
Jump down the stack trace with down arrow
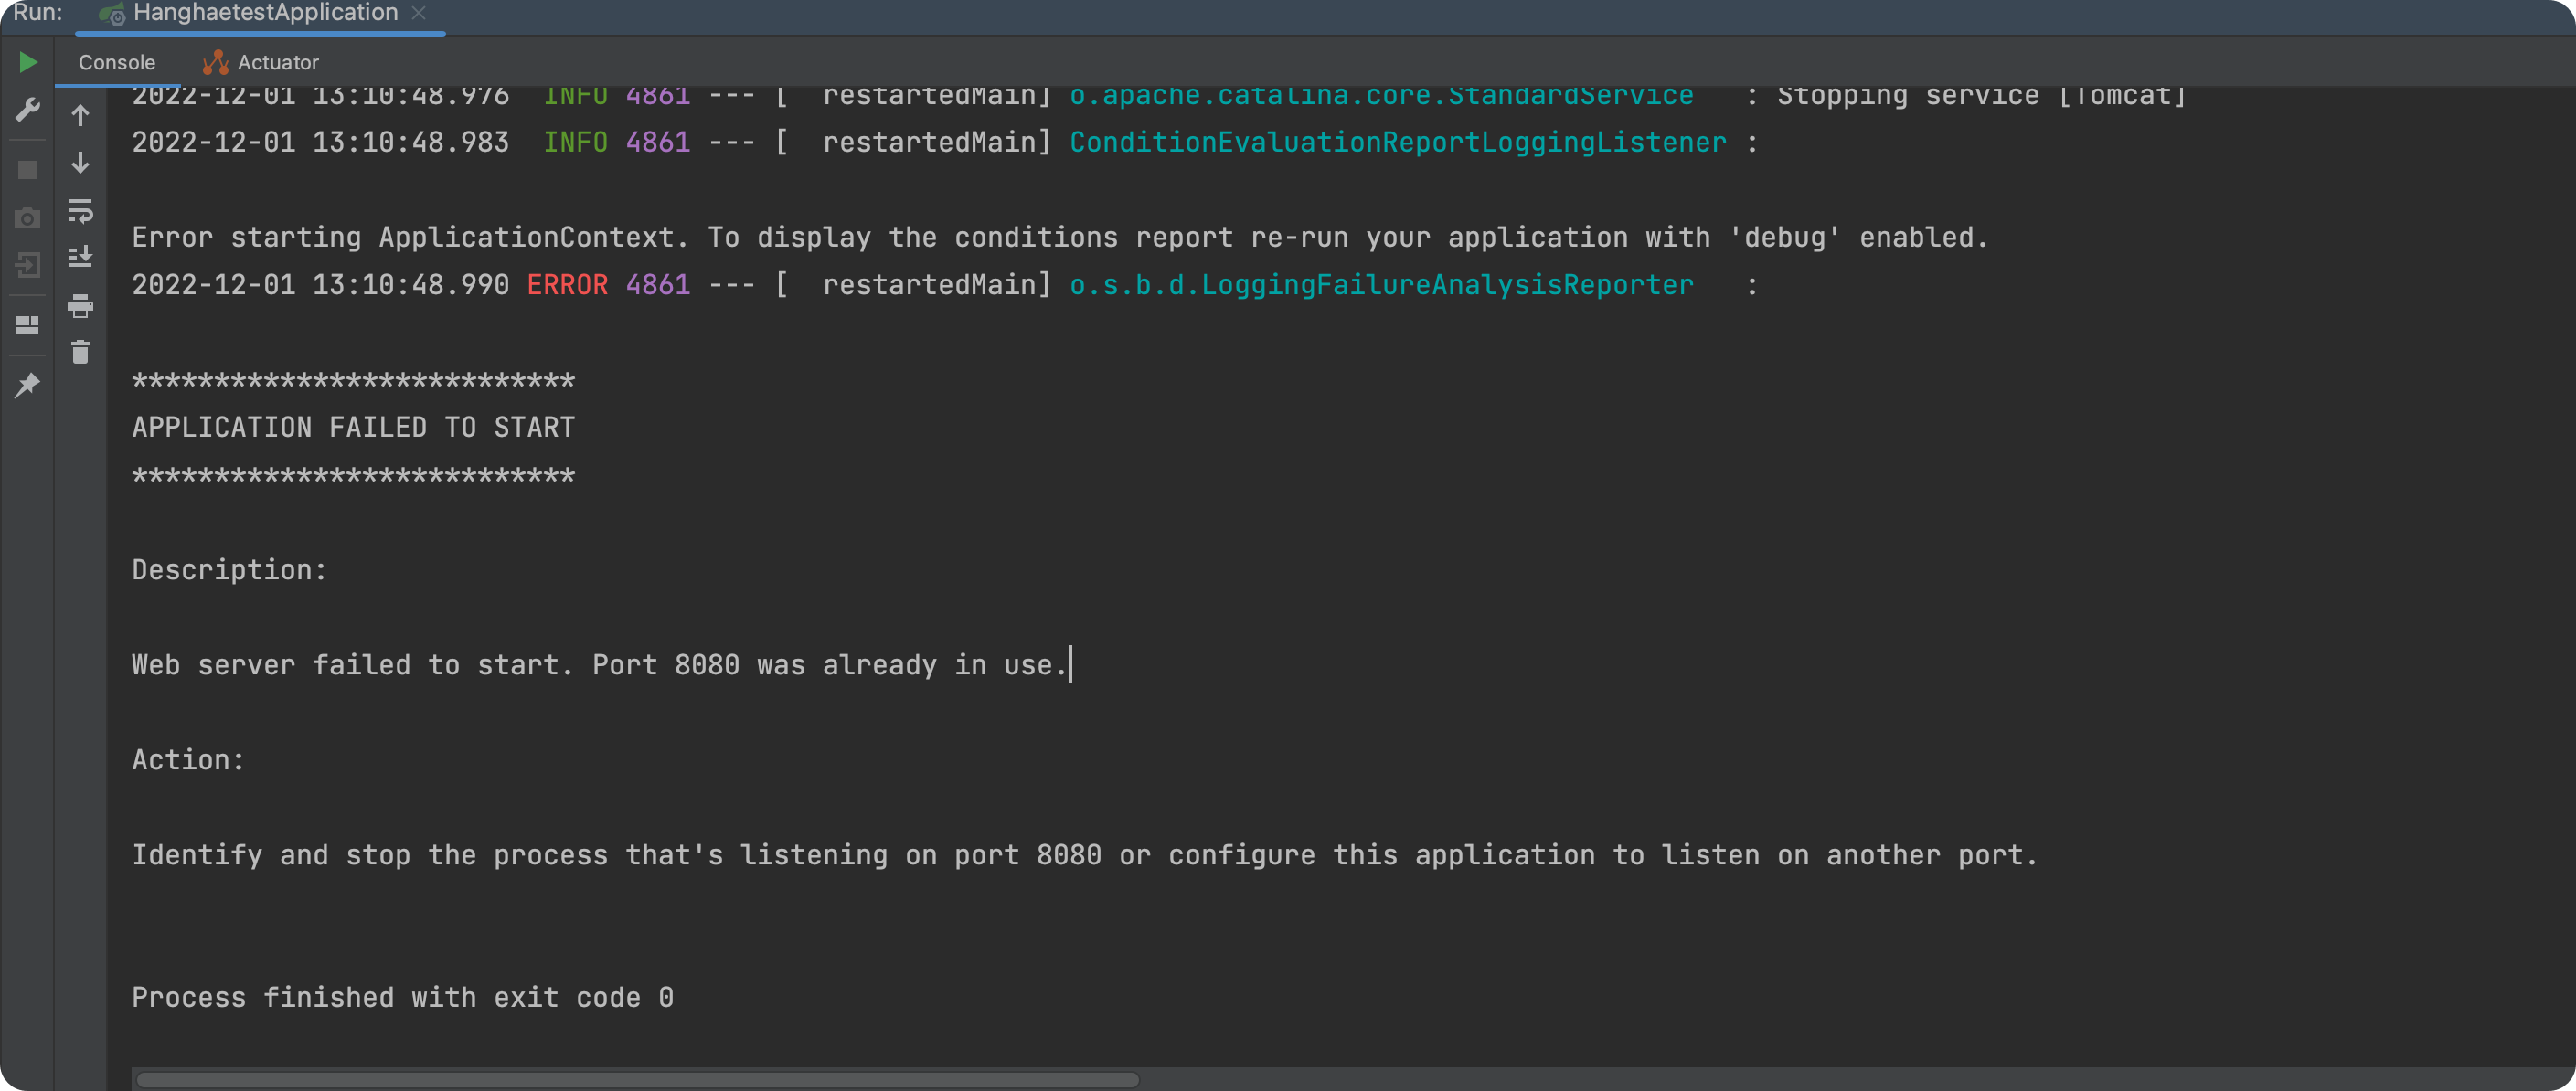(x=81, y=163)
